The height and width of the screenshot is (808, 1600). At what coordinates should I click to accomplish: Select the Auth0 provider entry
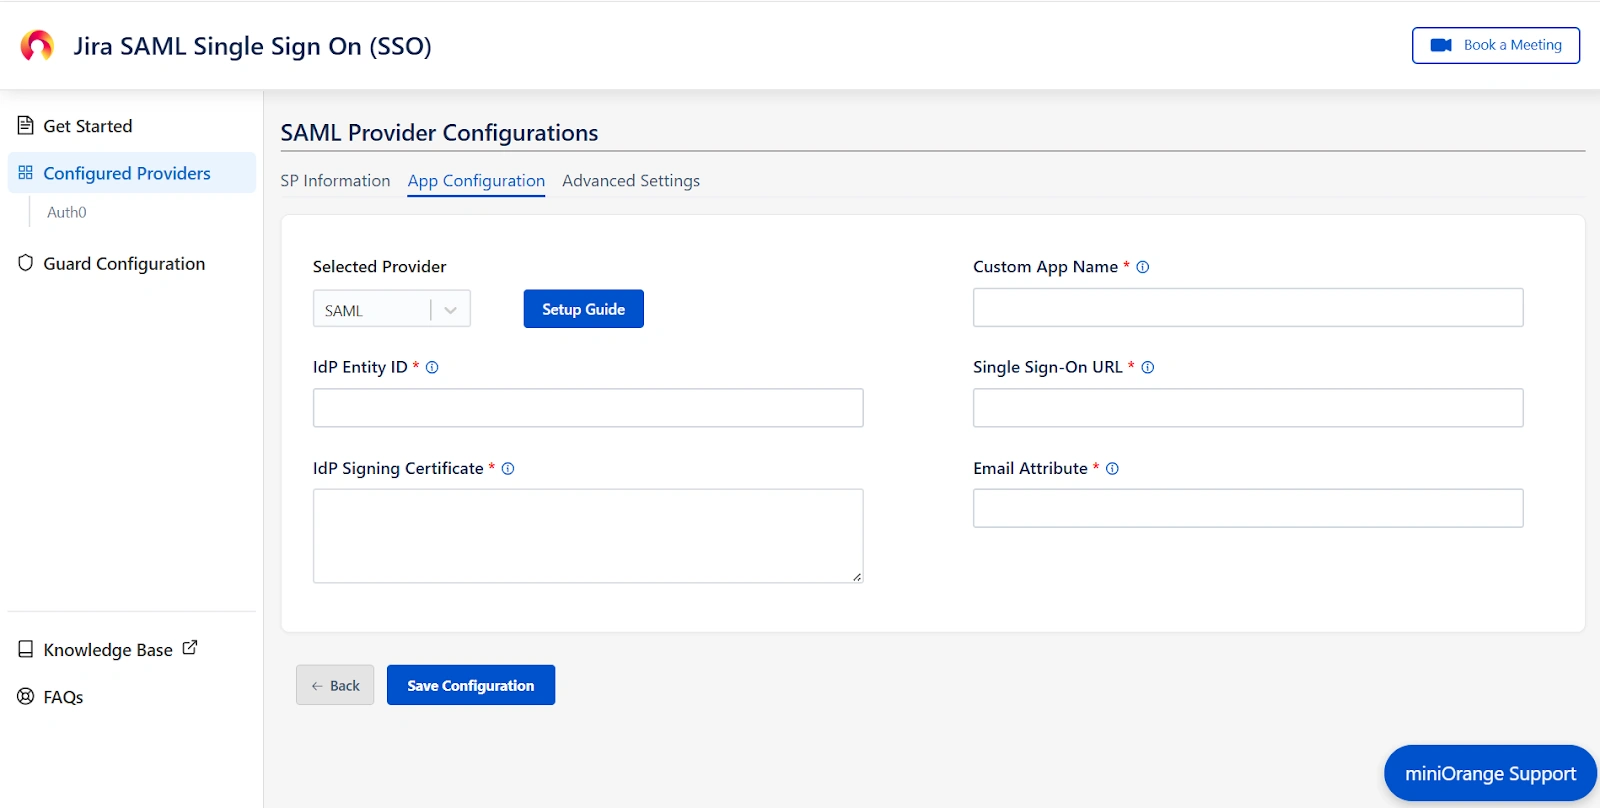(x=67, y=212)
